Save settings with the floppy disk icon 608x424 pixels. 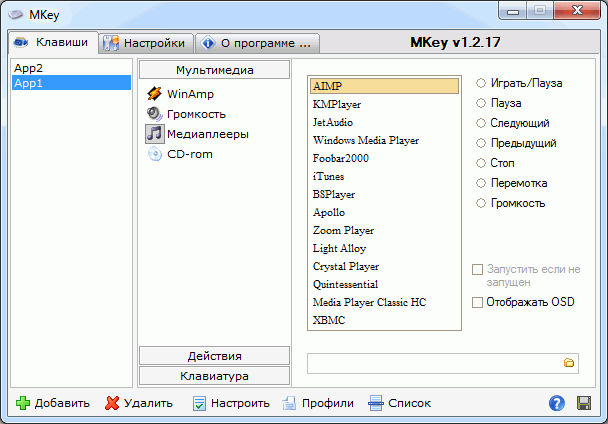[584, 403]
